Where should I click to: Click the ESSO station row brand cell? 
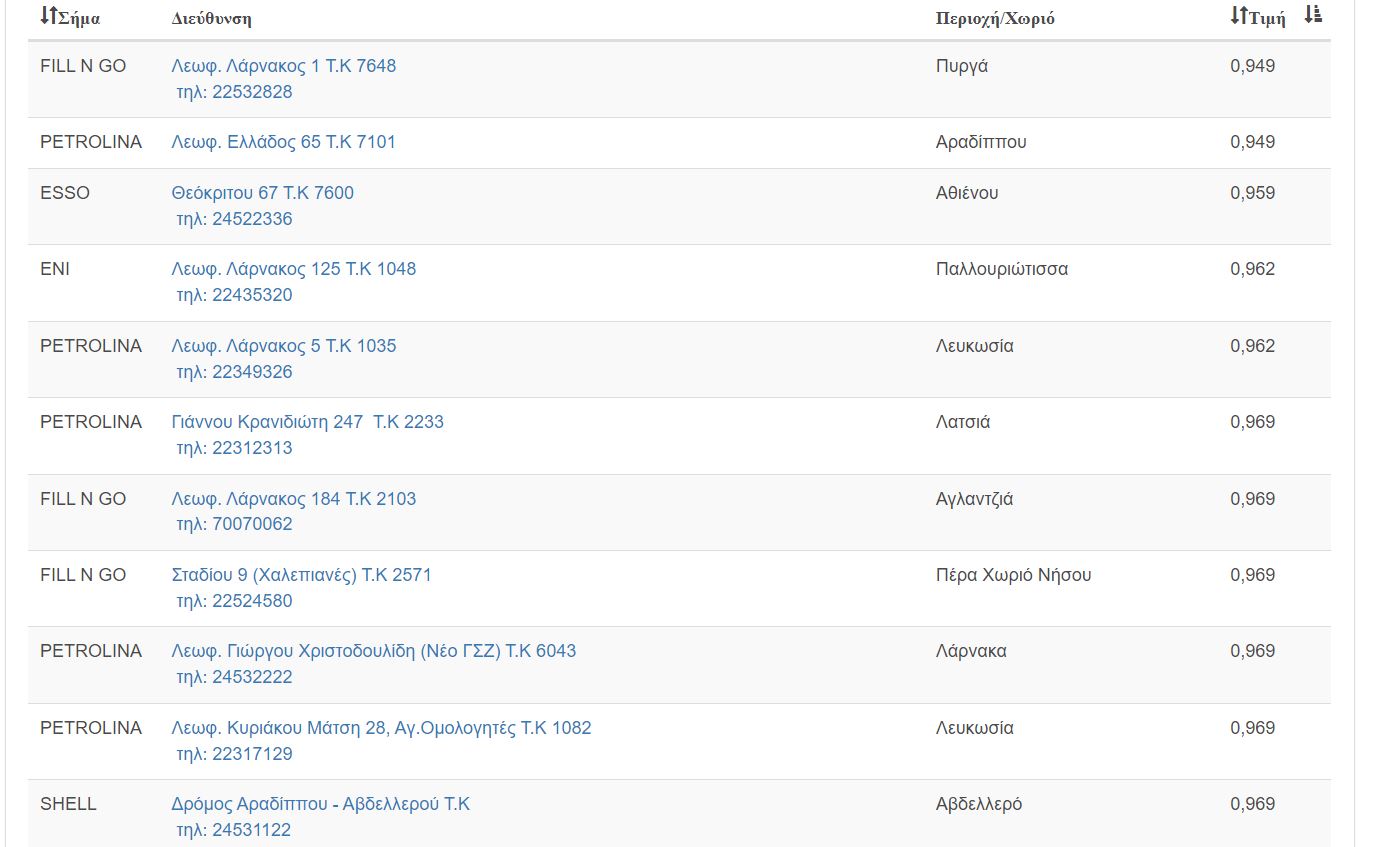pyautogui.click(x=65, y=193)
